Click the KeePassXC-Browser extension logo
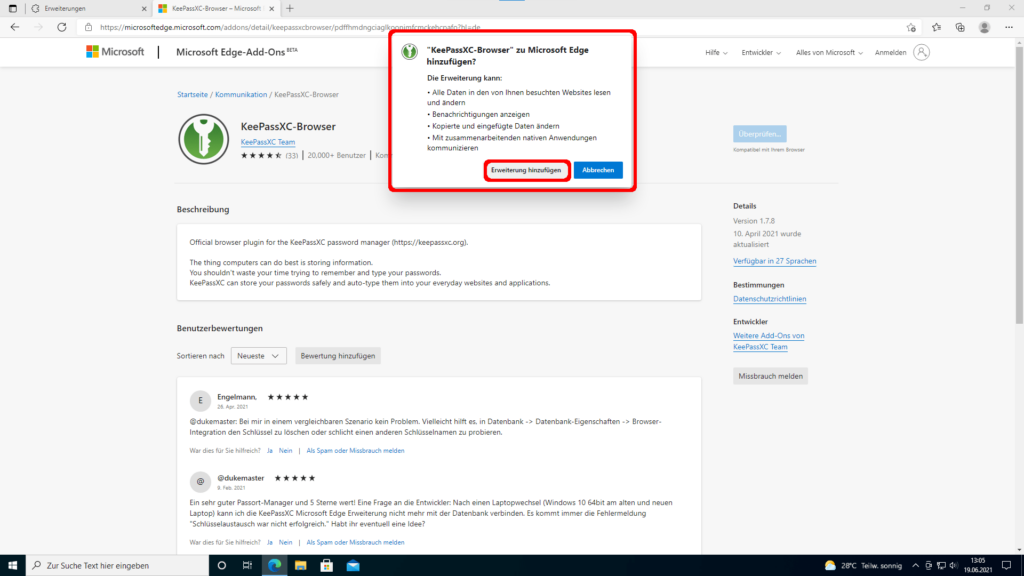This screenshot has width=1024, height=576. pos(204,139)
